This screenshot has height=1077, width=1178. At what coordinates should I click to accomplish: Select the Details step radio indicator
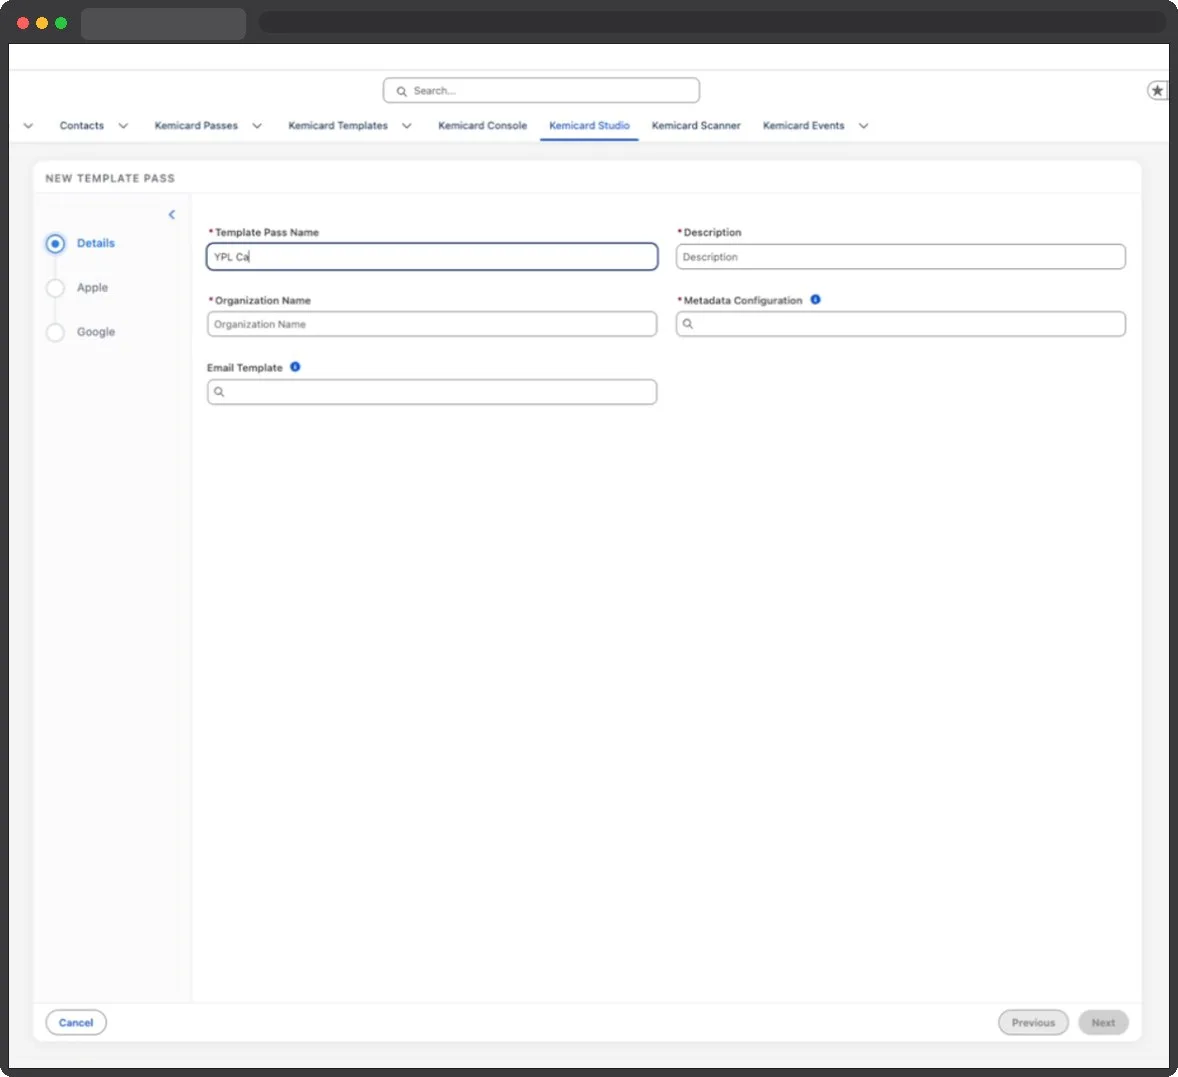pyautogui.click(x=55, y=243)
